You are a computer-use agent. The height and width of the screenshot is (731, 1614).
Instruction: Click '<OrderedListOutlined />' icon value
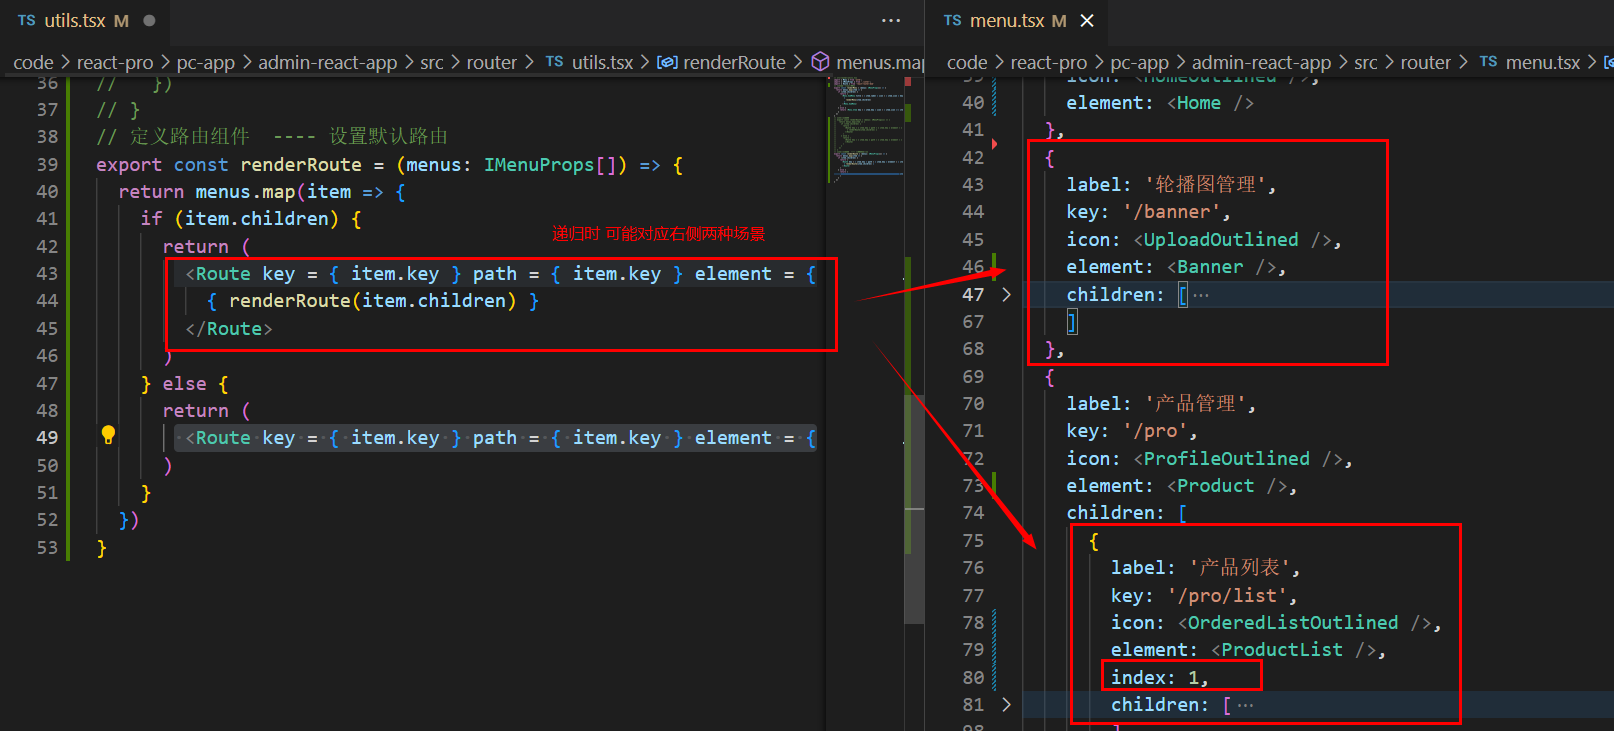(1304, 622)
